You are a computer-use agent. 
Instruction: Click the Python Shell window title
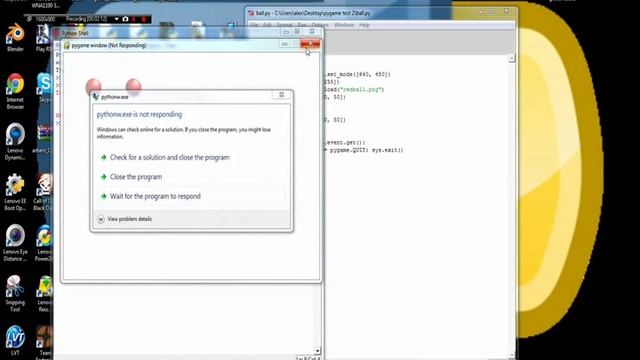tap(75, 33)
